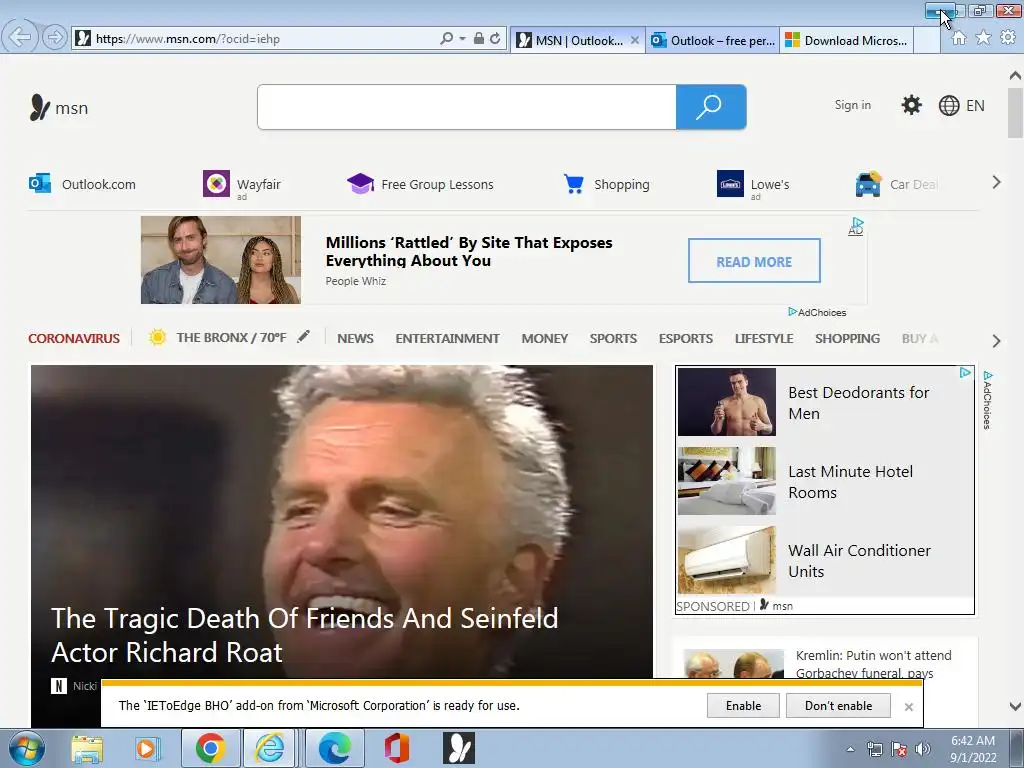Go back with the browser Back arrow
Screen dimensions: 1024x768
[20, 37]
